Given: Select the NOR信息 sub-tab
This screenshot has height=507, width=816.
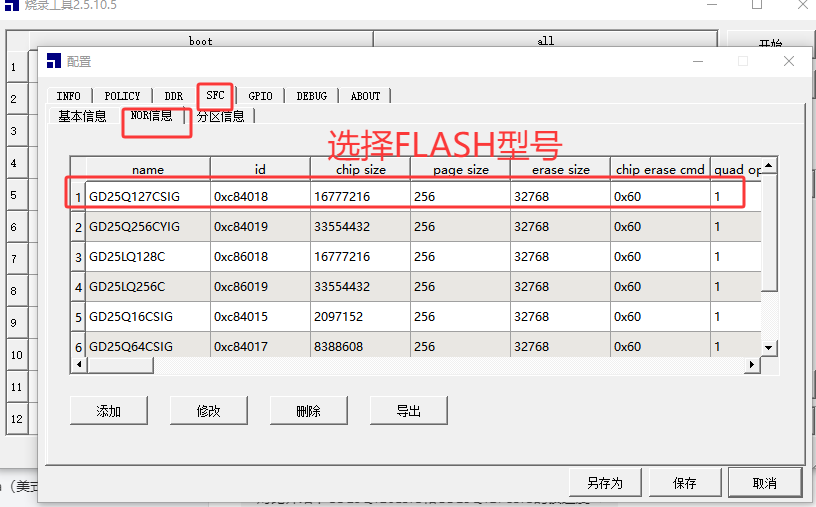Looking at the screenshot, I should click(x=151, y=115).
